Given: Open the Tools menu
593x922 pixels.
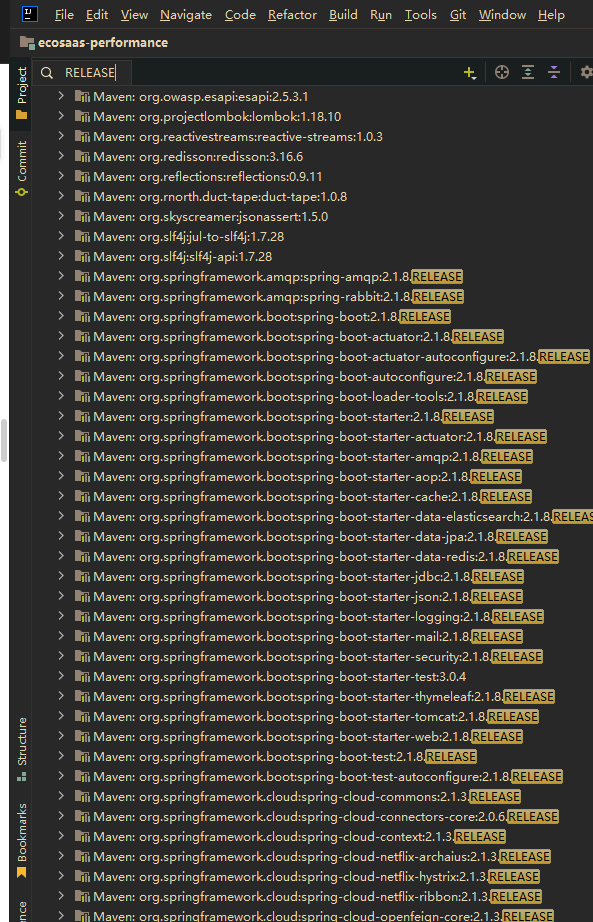Looking at the screenshot, I should point(421,15).
